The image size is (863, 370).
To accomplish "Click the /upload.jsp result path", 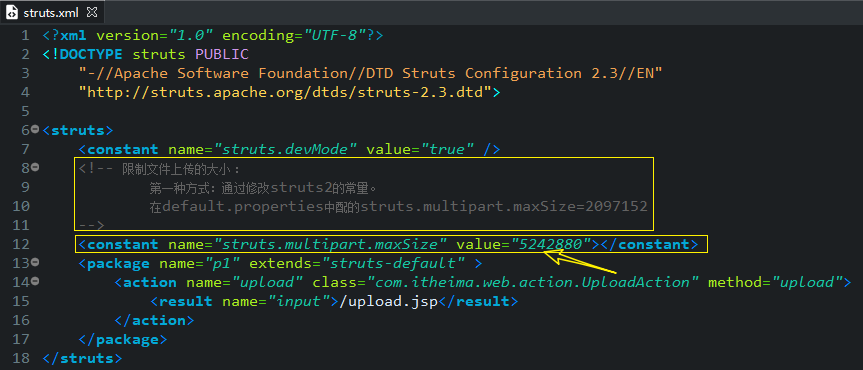I will coord(389,301).
